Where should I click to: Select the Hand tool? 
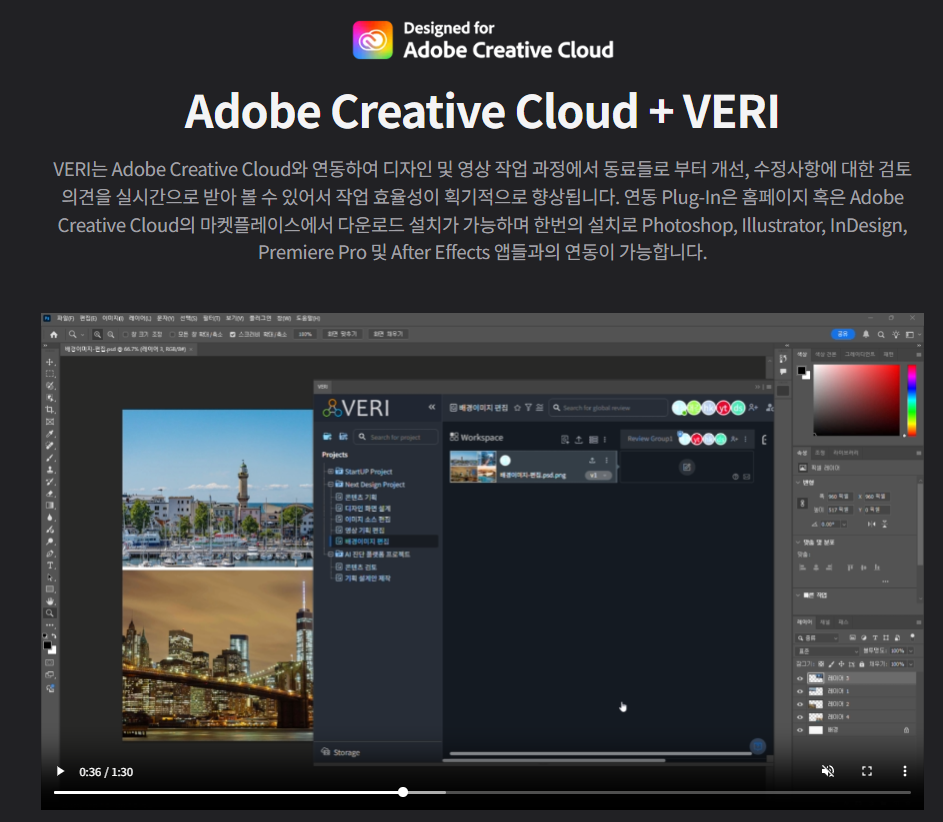pos(50,601)
